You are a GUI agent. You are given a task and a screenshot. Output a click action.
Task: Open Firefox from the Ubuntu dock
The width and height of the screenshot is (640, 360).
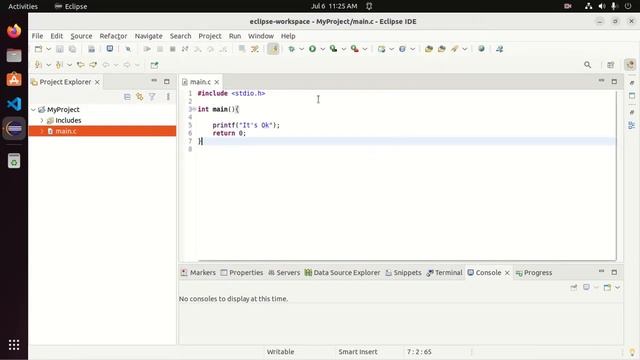pyautogui.click(x=14, y=31)
